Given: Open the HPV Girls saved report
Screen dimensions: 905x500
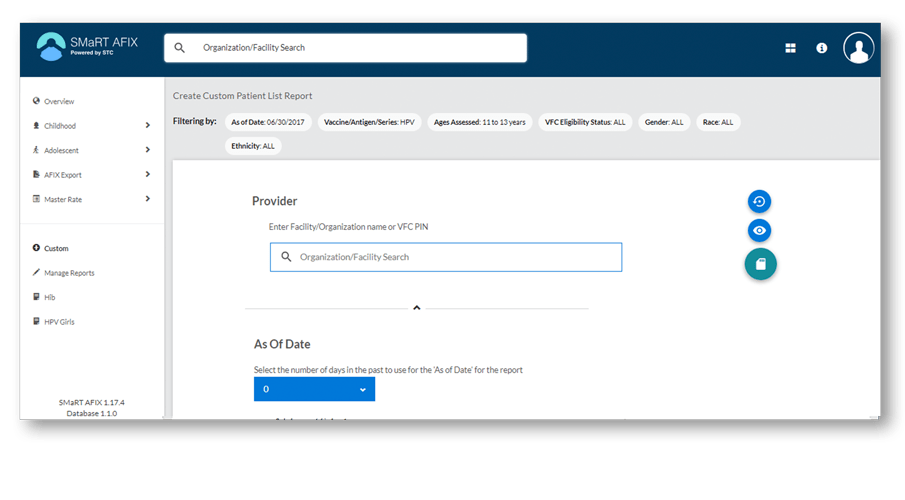Looking at the screenshot, I should coord(59,322).
